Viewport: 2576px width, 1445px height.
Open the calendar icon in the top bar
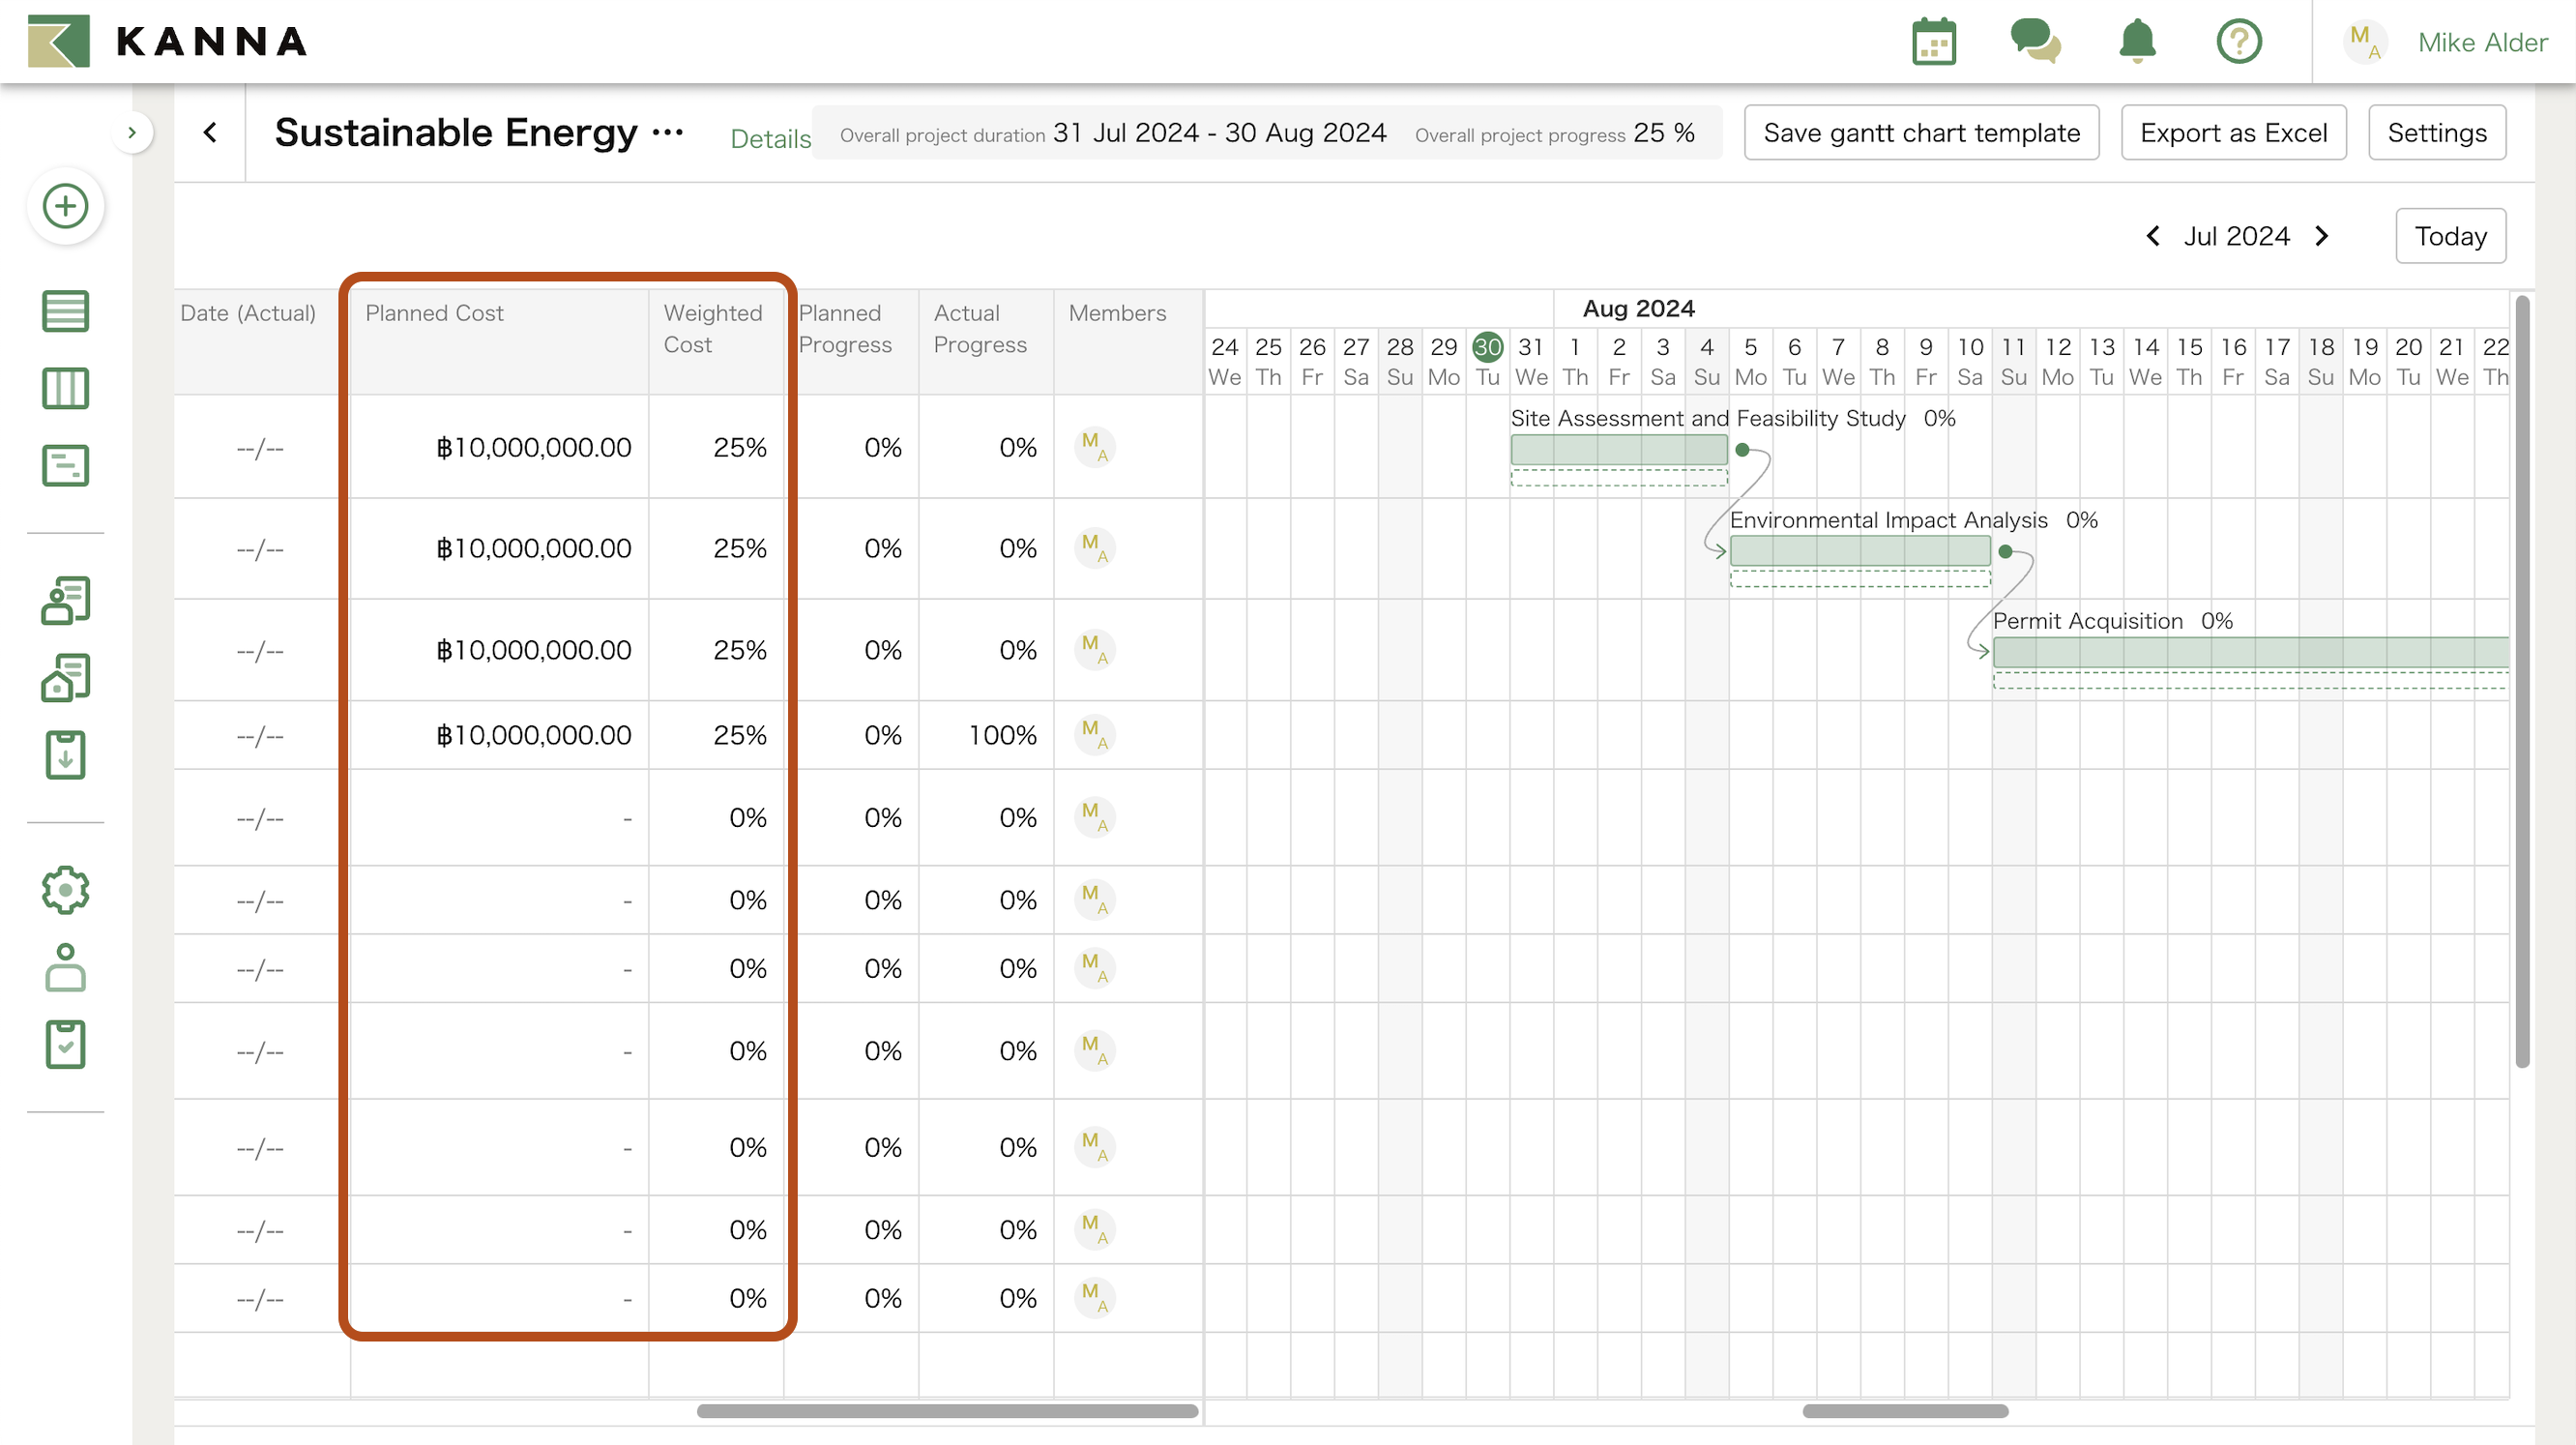(x=1934, y=41)
